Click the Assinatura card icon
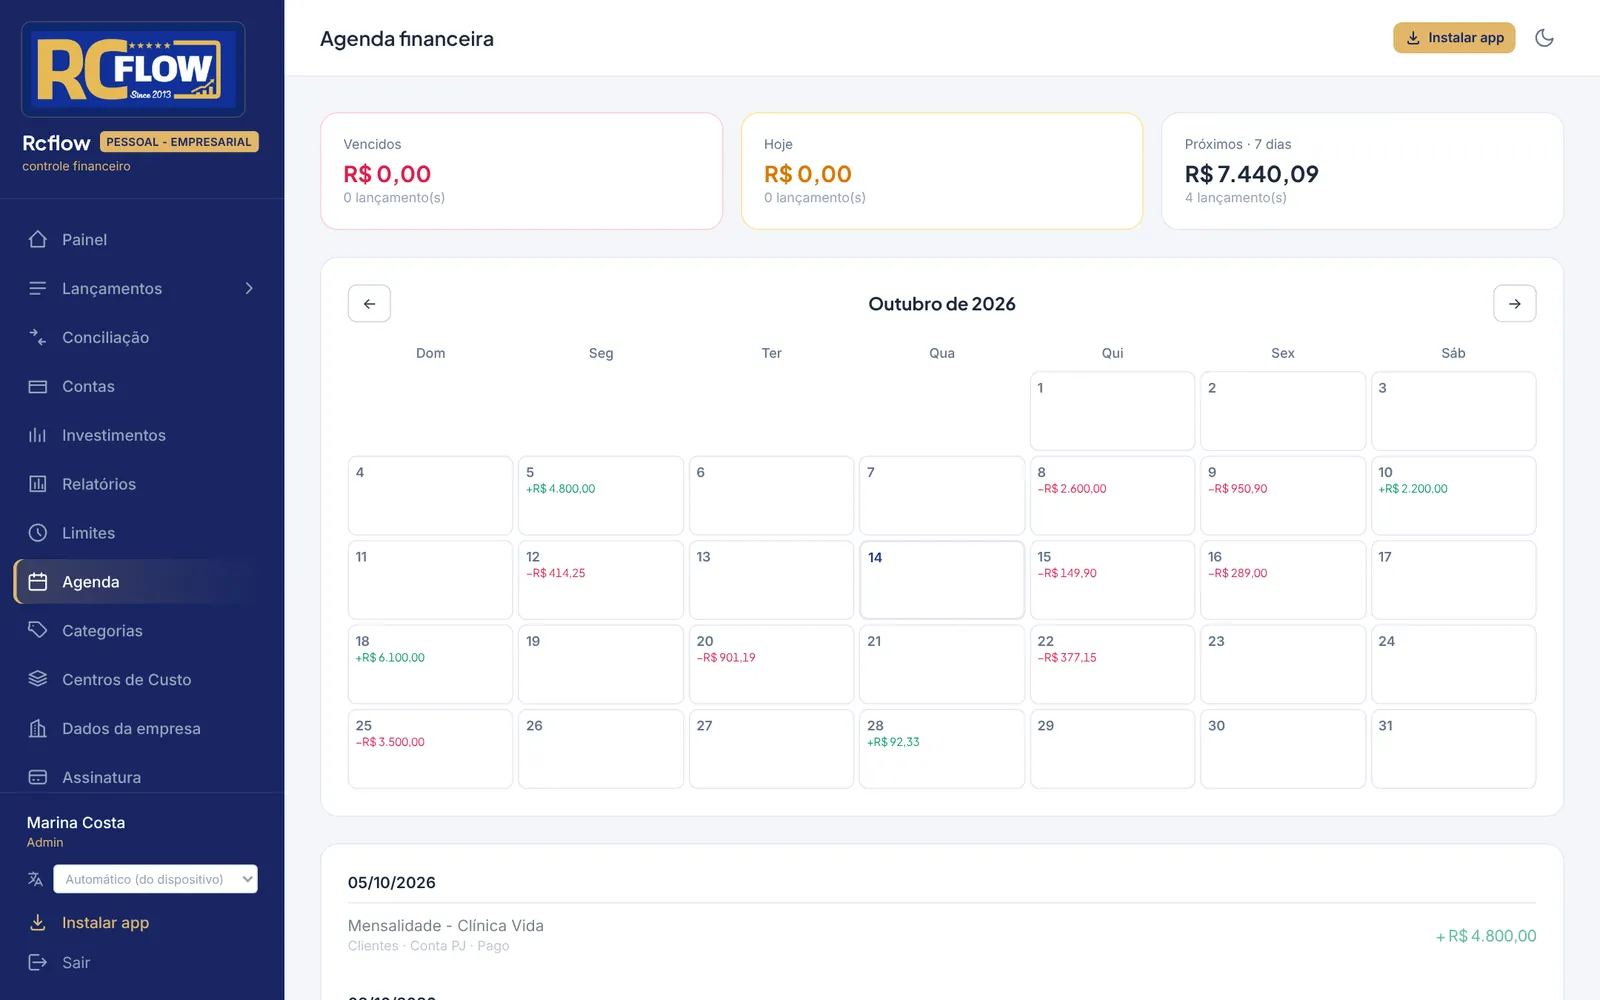The width and height of the screenshot is (1600, 1000). coord(38,777)
